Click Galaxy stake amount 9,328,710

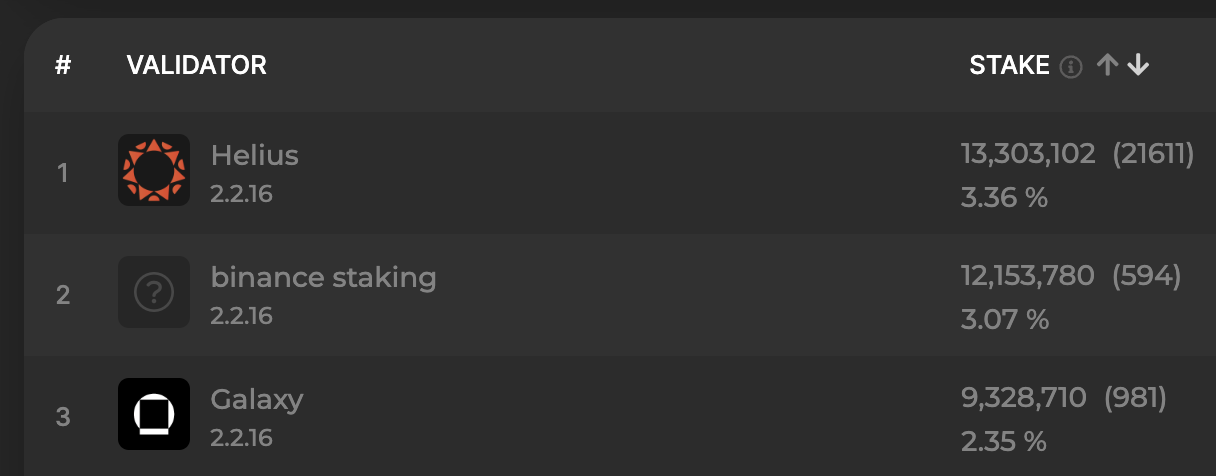(1023, 399)
